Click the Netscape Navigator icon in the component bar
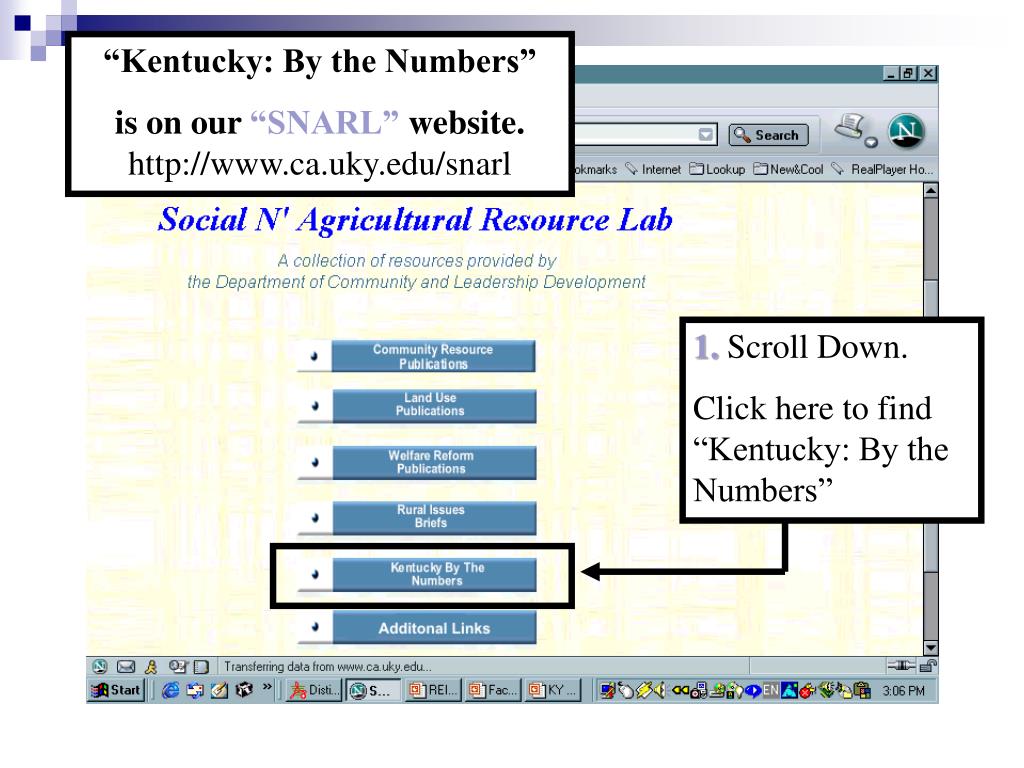This screenshot has height=768, width=1024. pyautogui.click(x=100, y=666)
